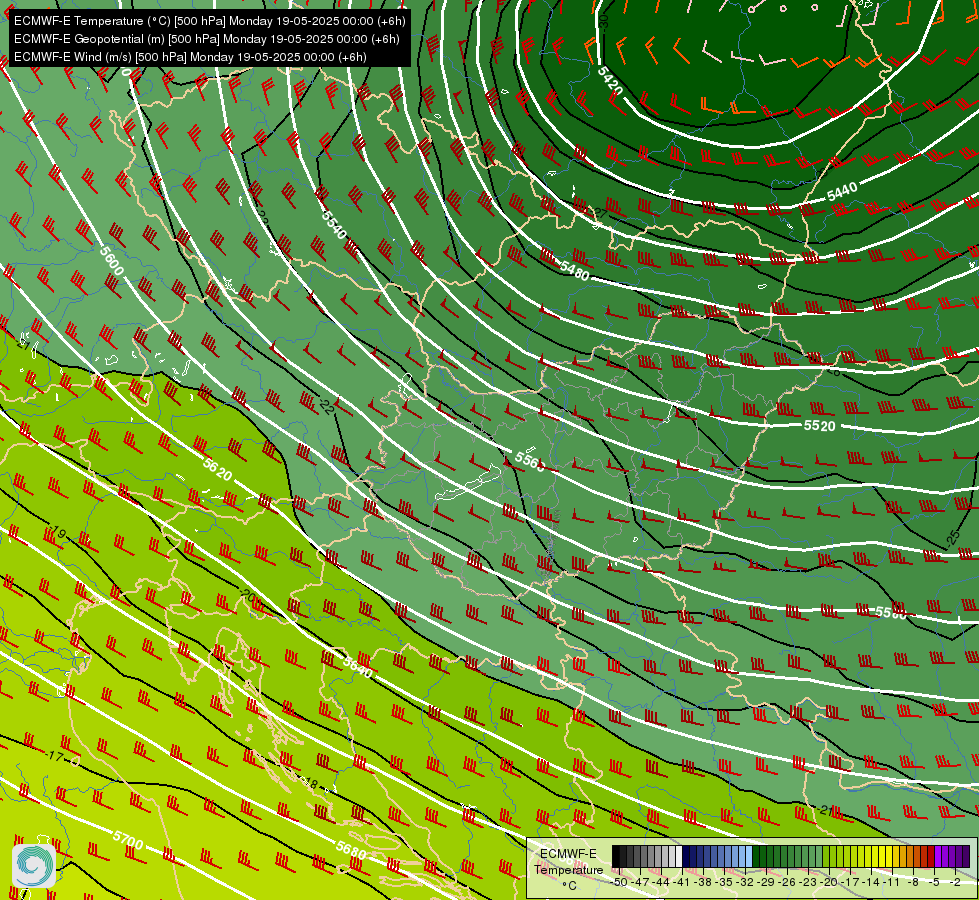Click the -50 value in the color scale
This screenshot has height=900, width=979.
click(x=619, y=882)
